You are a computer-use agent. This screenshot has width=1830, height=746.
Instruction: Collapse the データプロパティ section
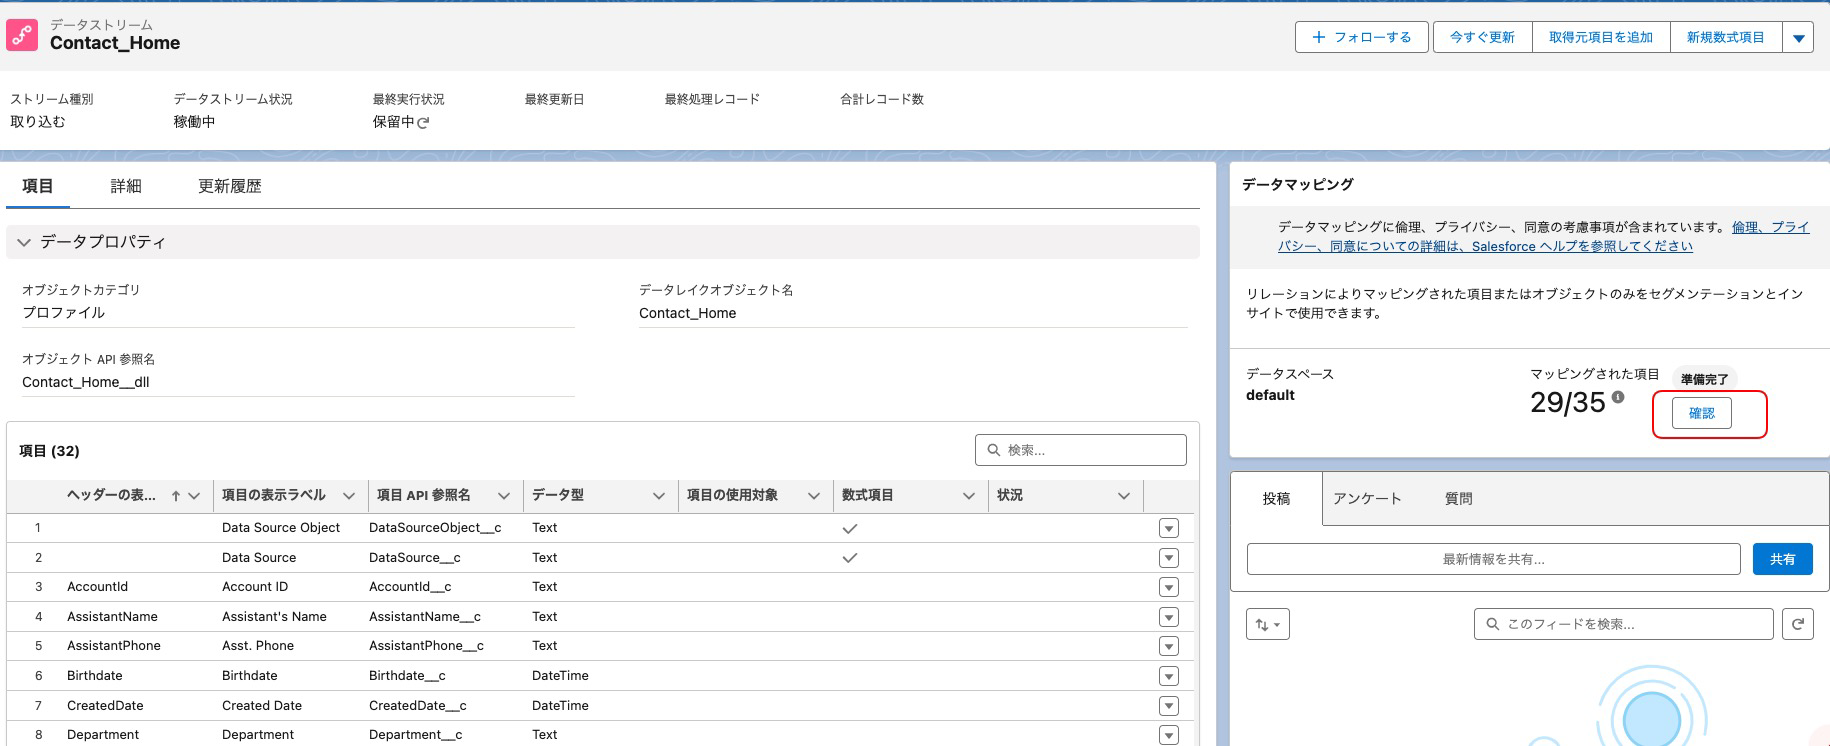pos(24,242)
